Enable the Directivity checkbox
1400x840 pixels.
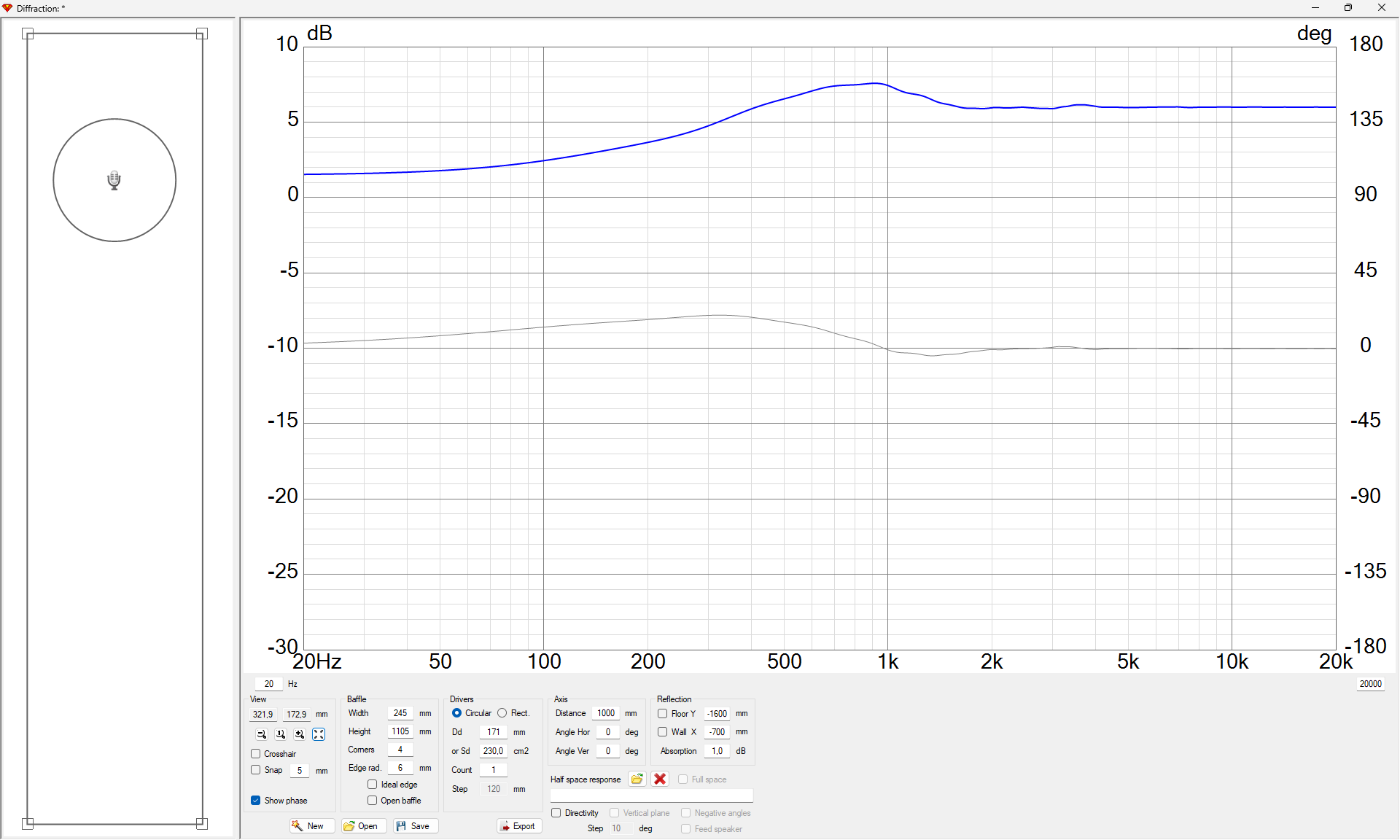pyautogui.click(x=556, y=813)
